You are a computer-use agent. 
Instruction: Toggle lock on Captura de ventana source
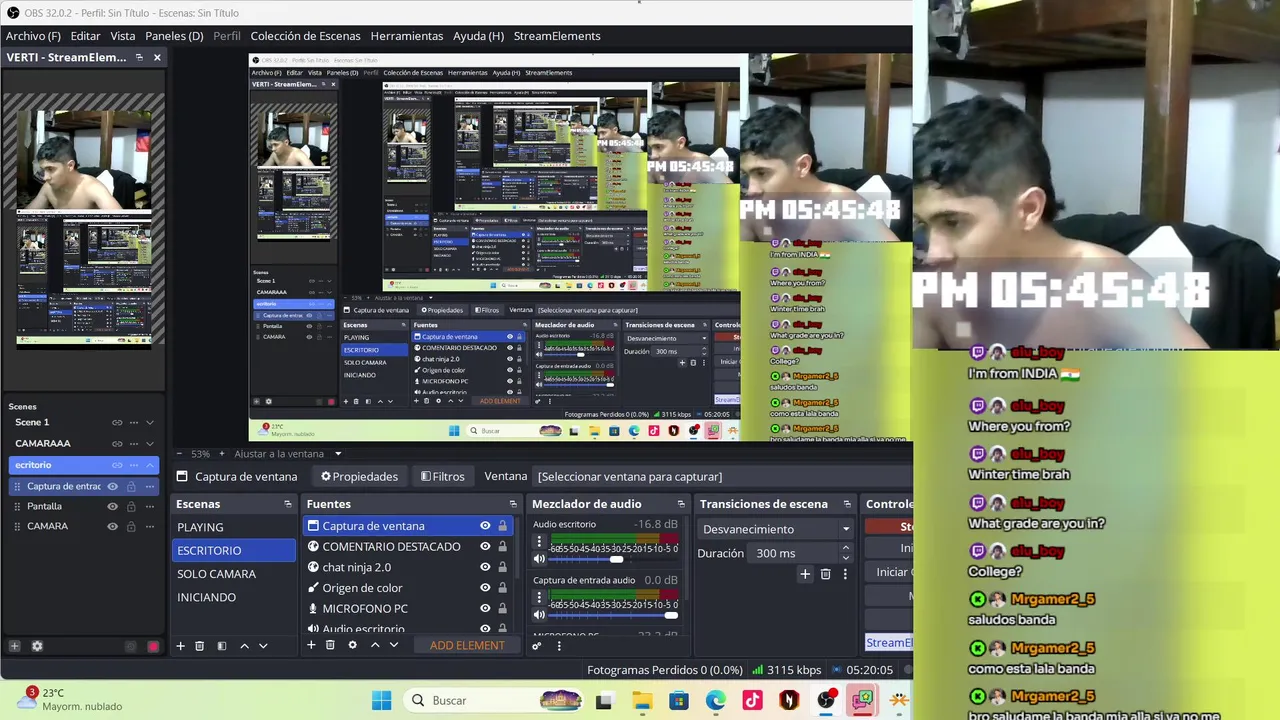[x=502, y=526]
